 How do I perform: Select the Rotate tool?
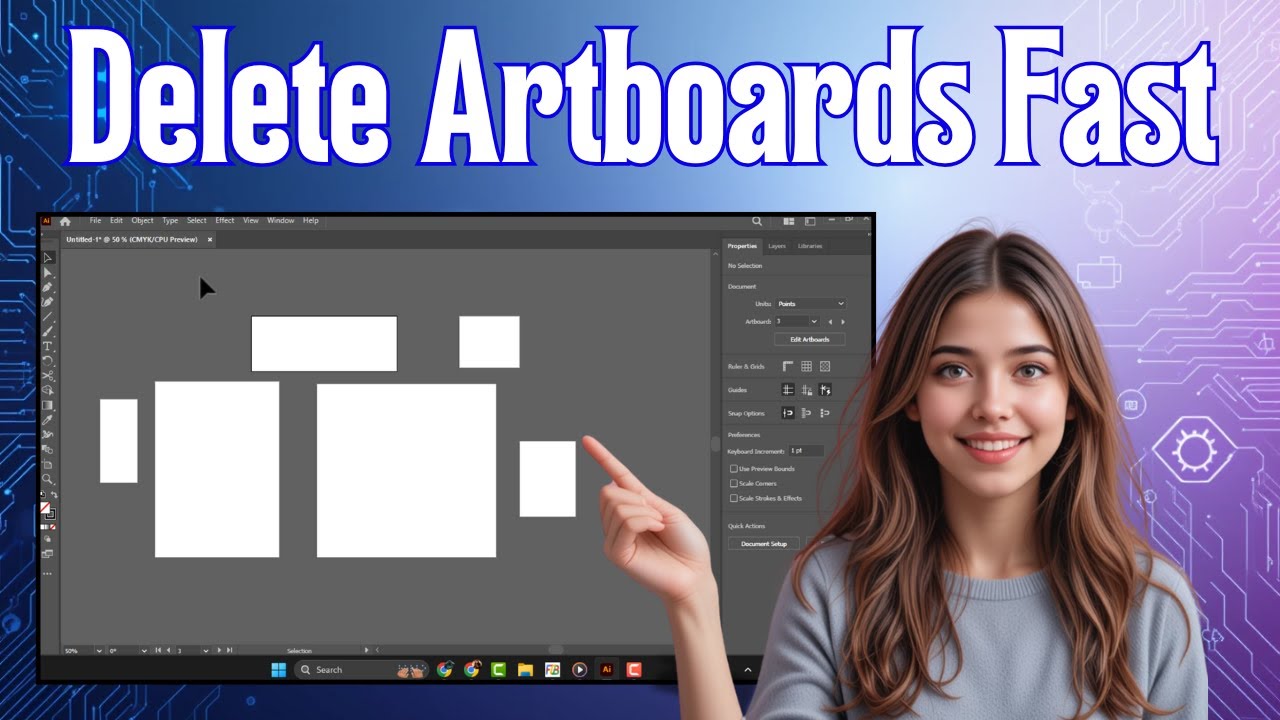click(x=47, y=361)
